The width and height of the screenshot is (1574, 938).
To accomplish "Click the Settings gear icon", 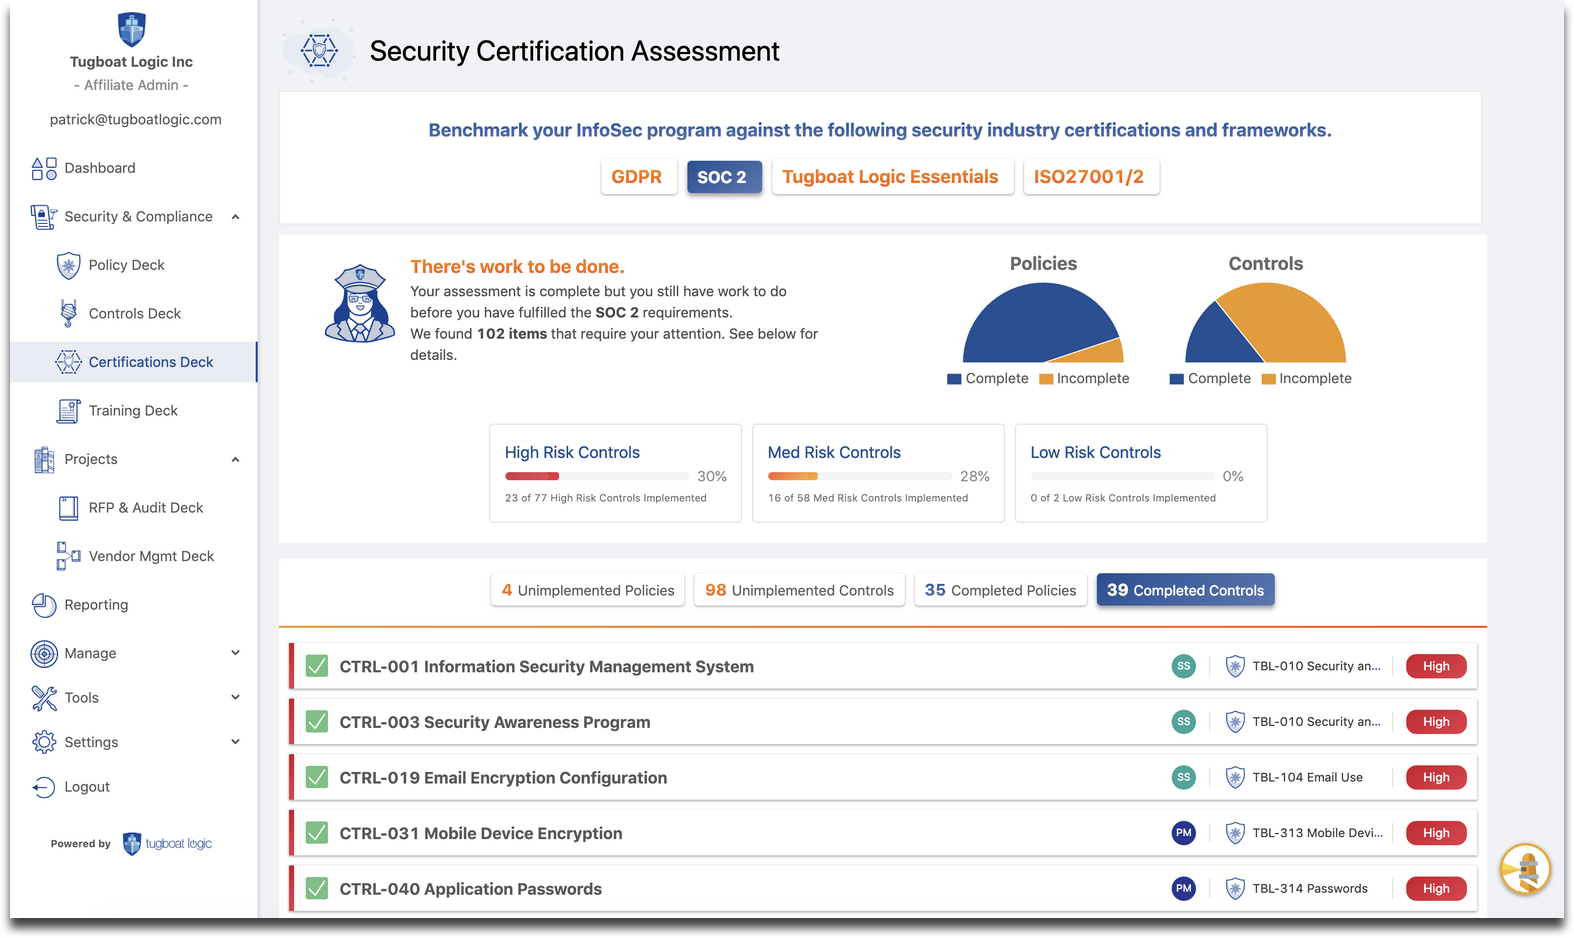I will pyautogui.click(x=44, y=742).
